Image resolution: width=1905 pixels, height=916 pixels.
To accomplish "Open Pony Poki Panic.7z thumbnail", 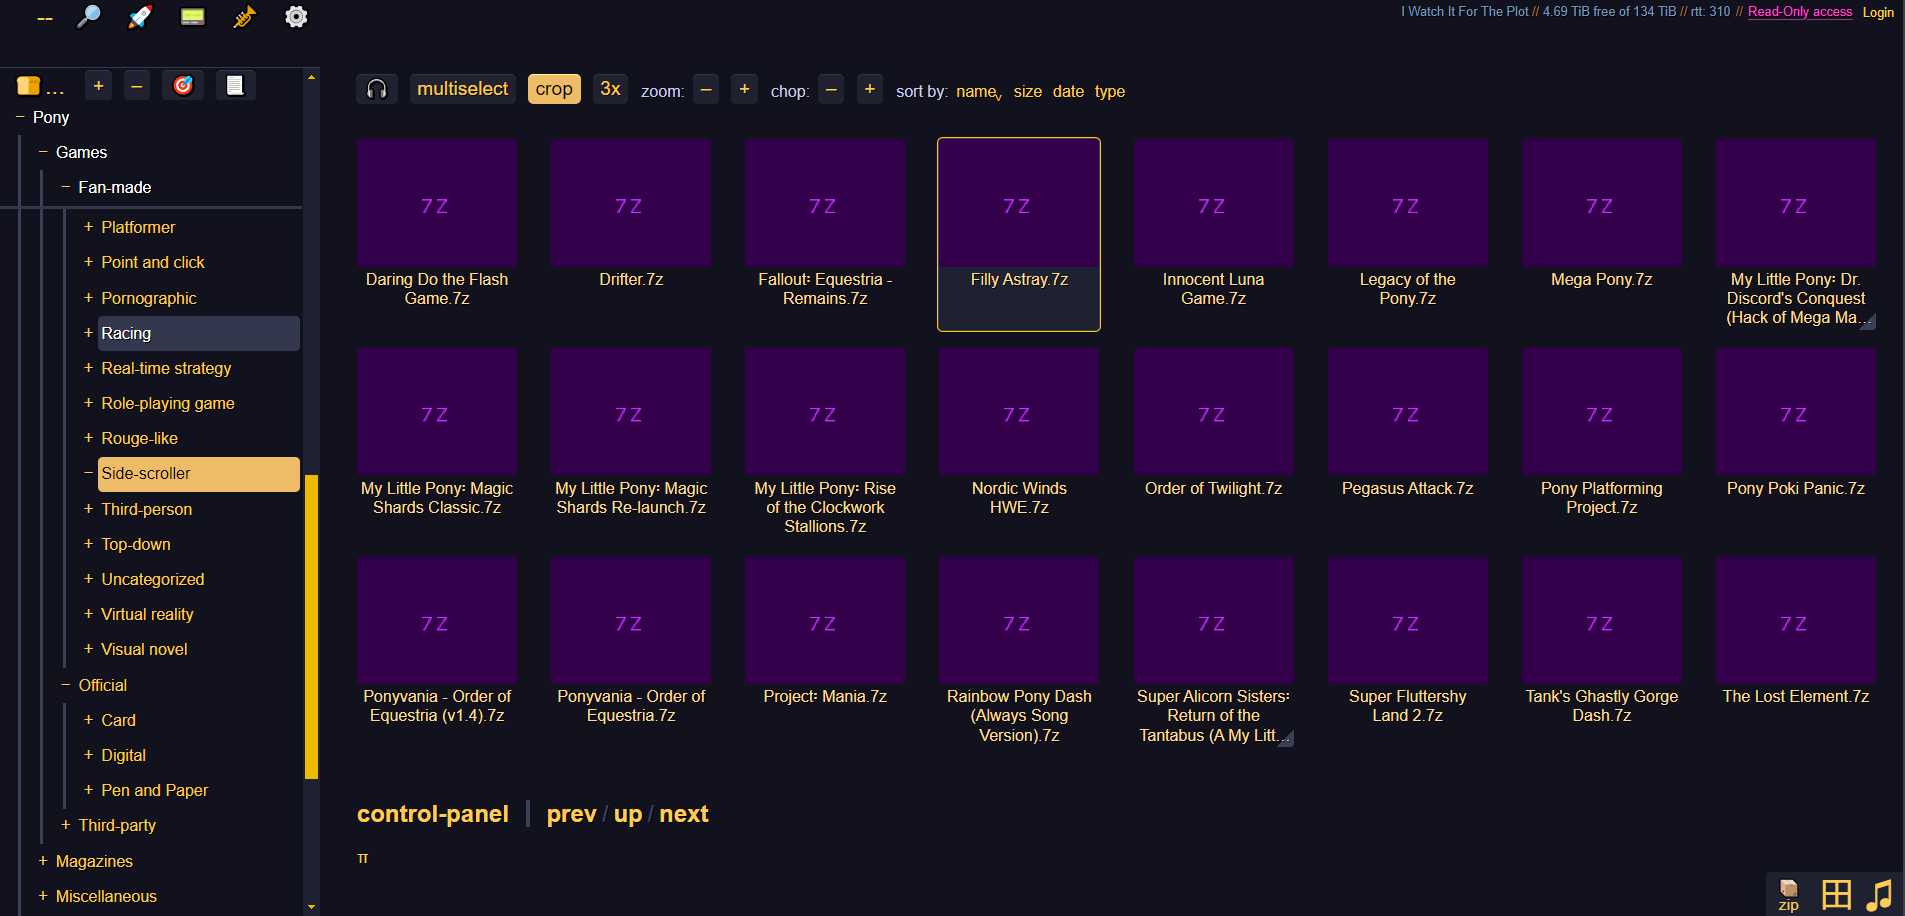I will pyautogui.click(x=1795, y=412).
